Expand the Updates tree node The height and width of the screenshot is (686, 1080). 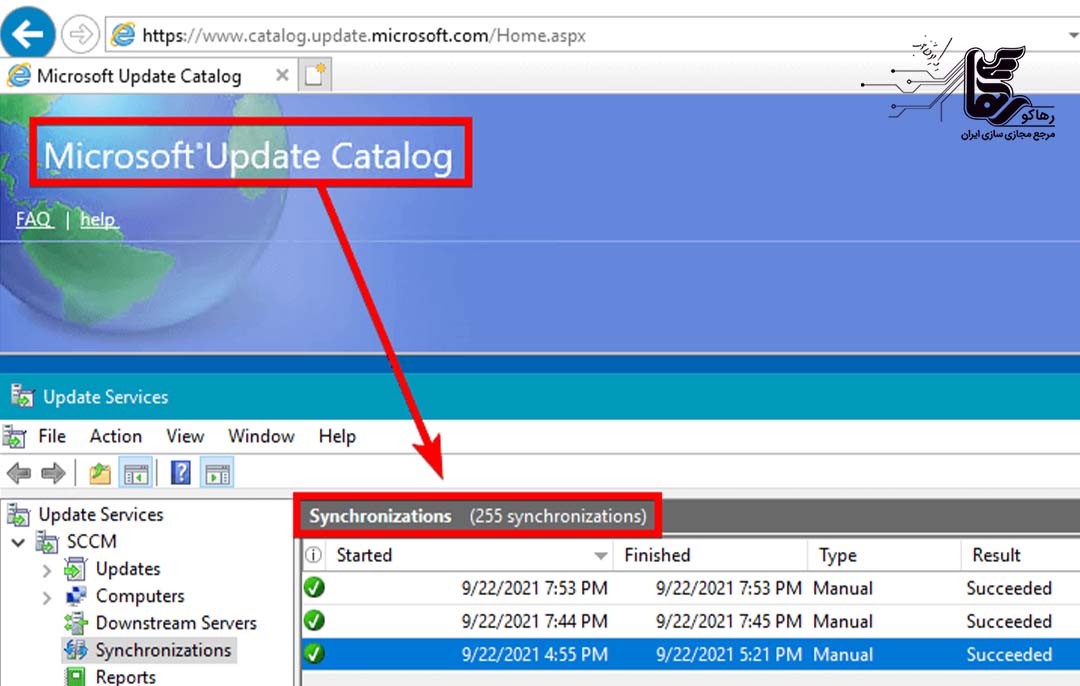pyautogui.click(x=47, y=570)
